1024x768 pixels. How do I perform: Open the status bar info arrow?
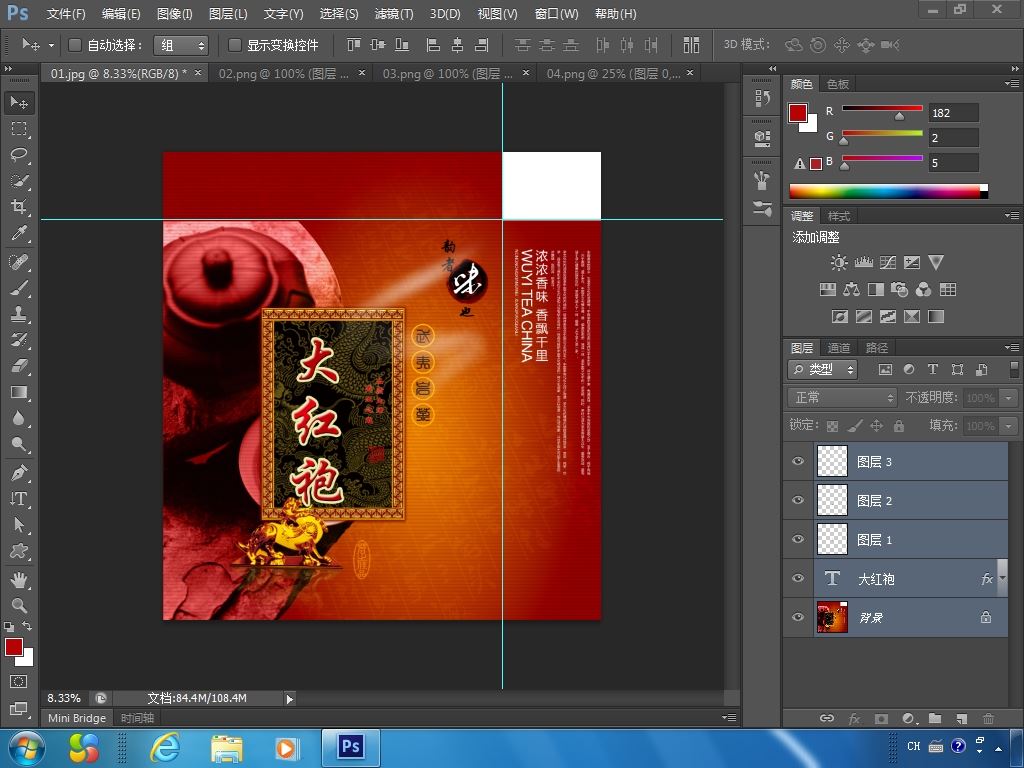(289, 699)
